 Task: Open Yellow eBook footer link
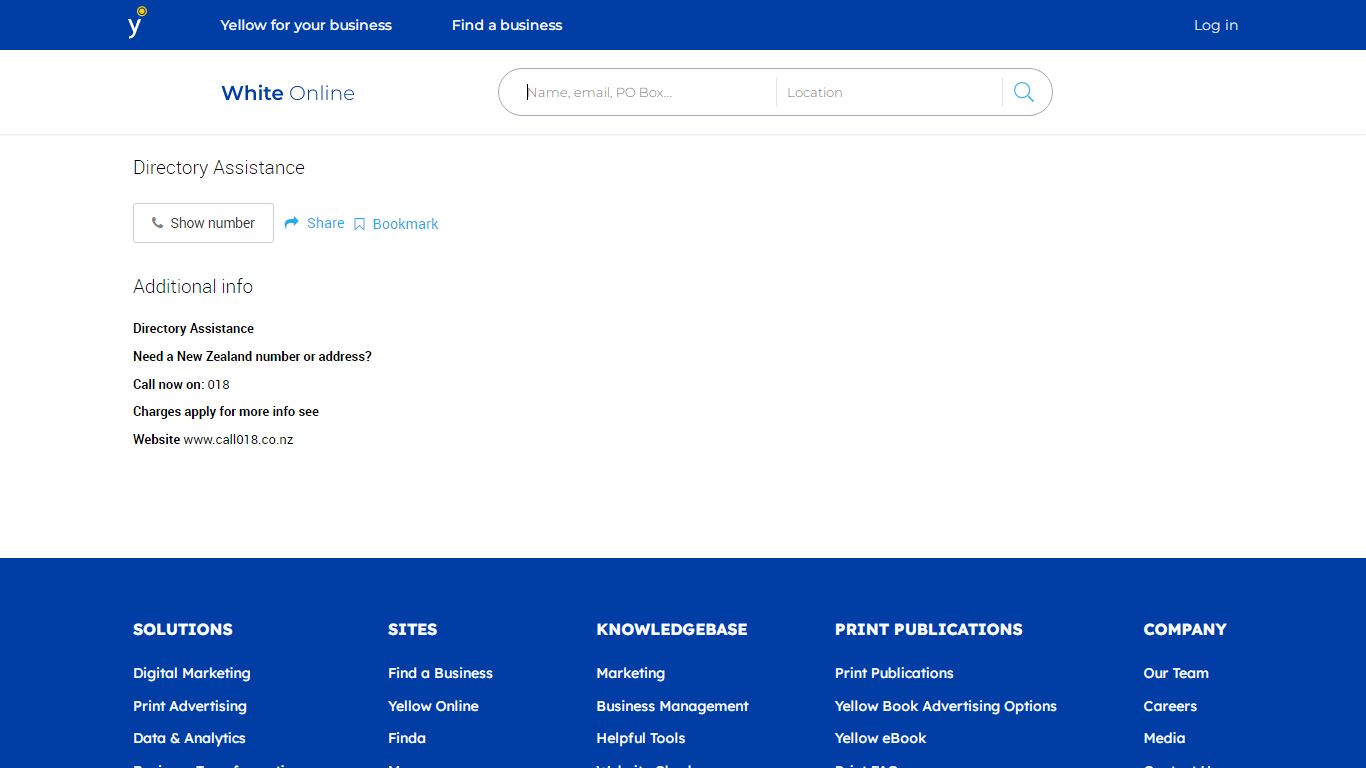click(x=881, y=738)
